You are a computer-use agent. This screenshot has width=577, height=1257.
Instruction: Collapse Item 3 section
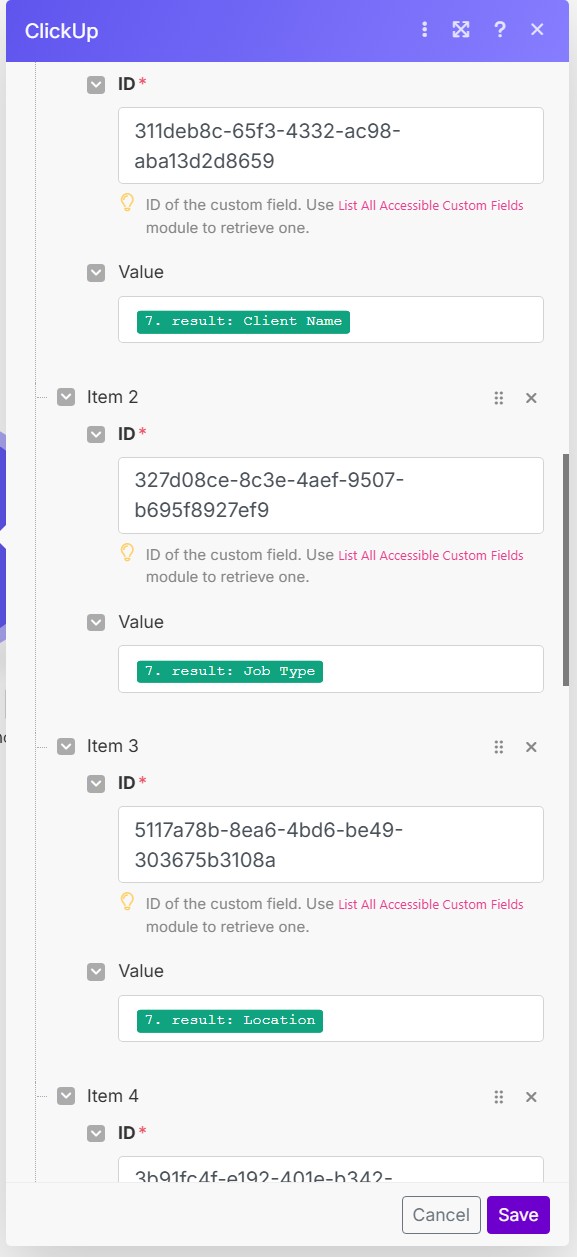pyautogui.click(x=66, y=746)
